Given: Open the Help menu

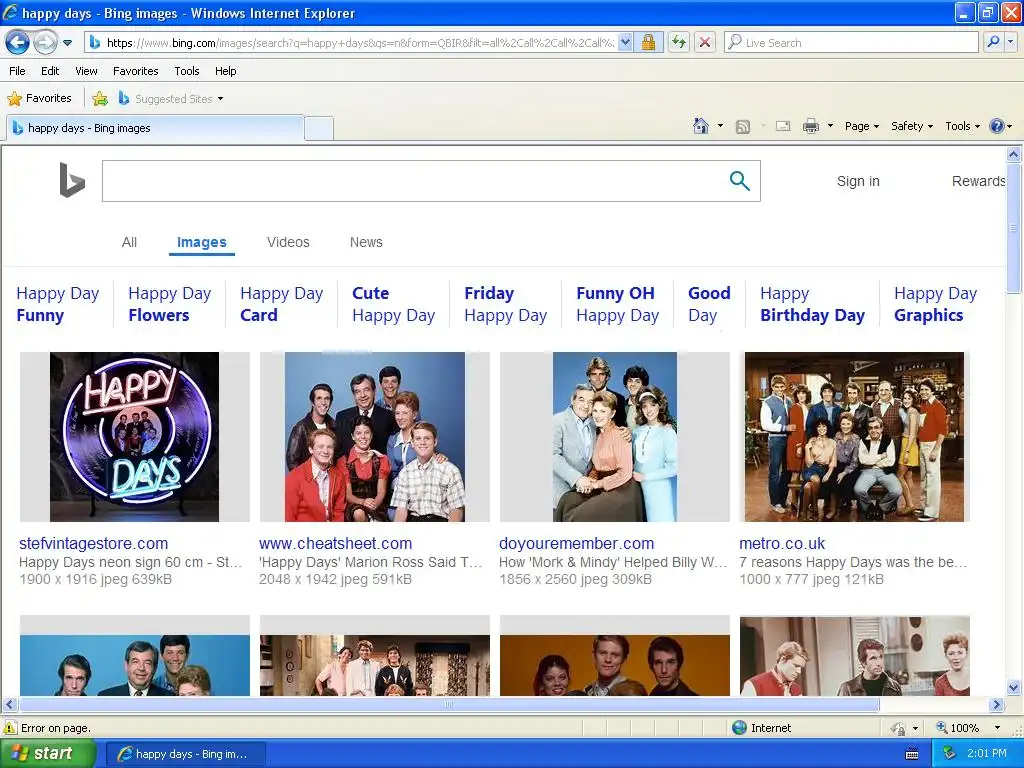Looking at the screenshot, I should point(226,71).
